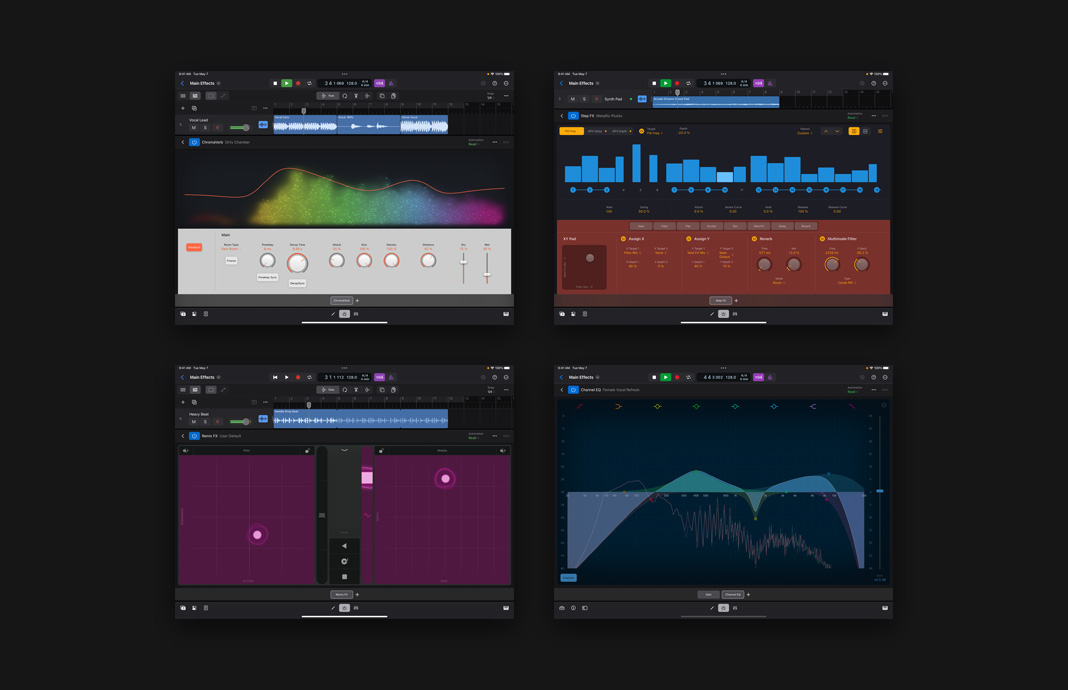This screenshot has height=690, width=1068.
Task: Click the plus button beside the ChromaVerb plugin tab
Action: point(357,300)
